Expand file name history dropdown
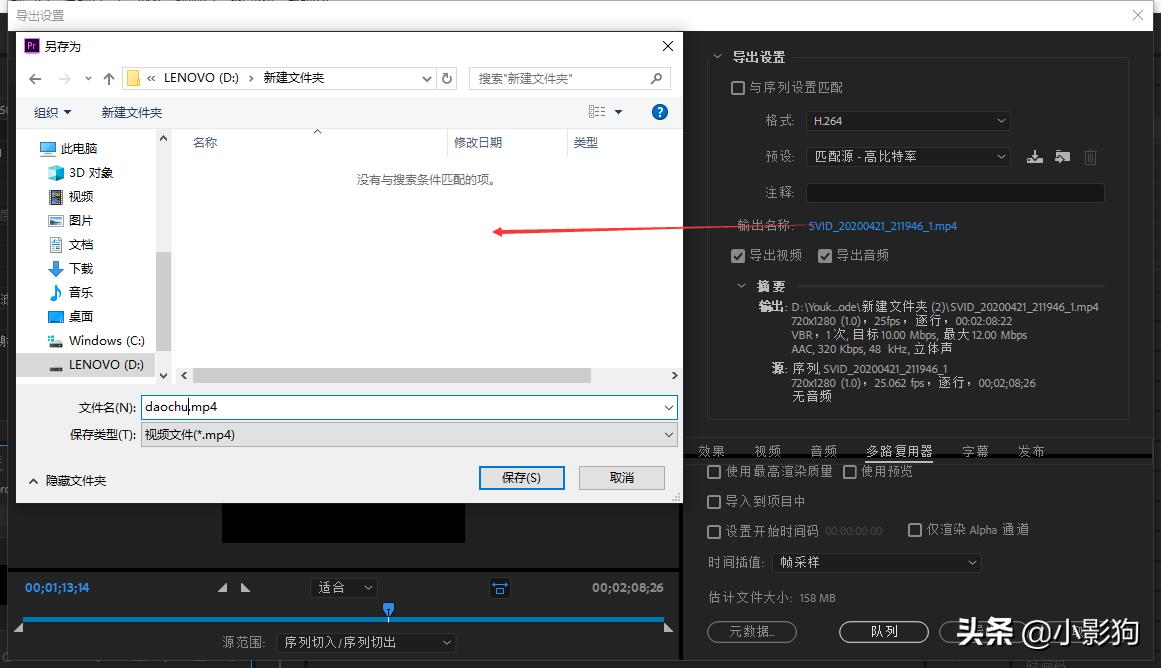The height and width of the screenshot is (668, 1161). (669, 407)
